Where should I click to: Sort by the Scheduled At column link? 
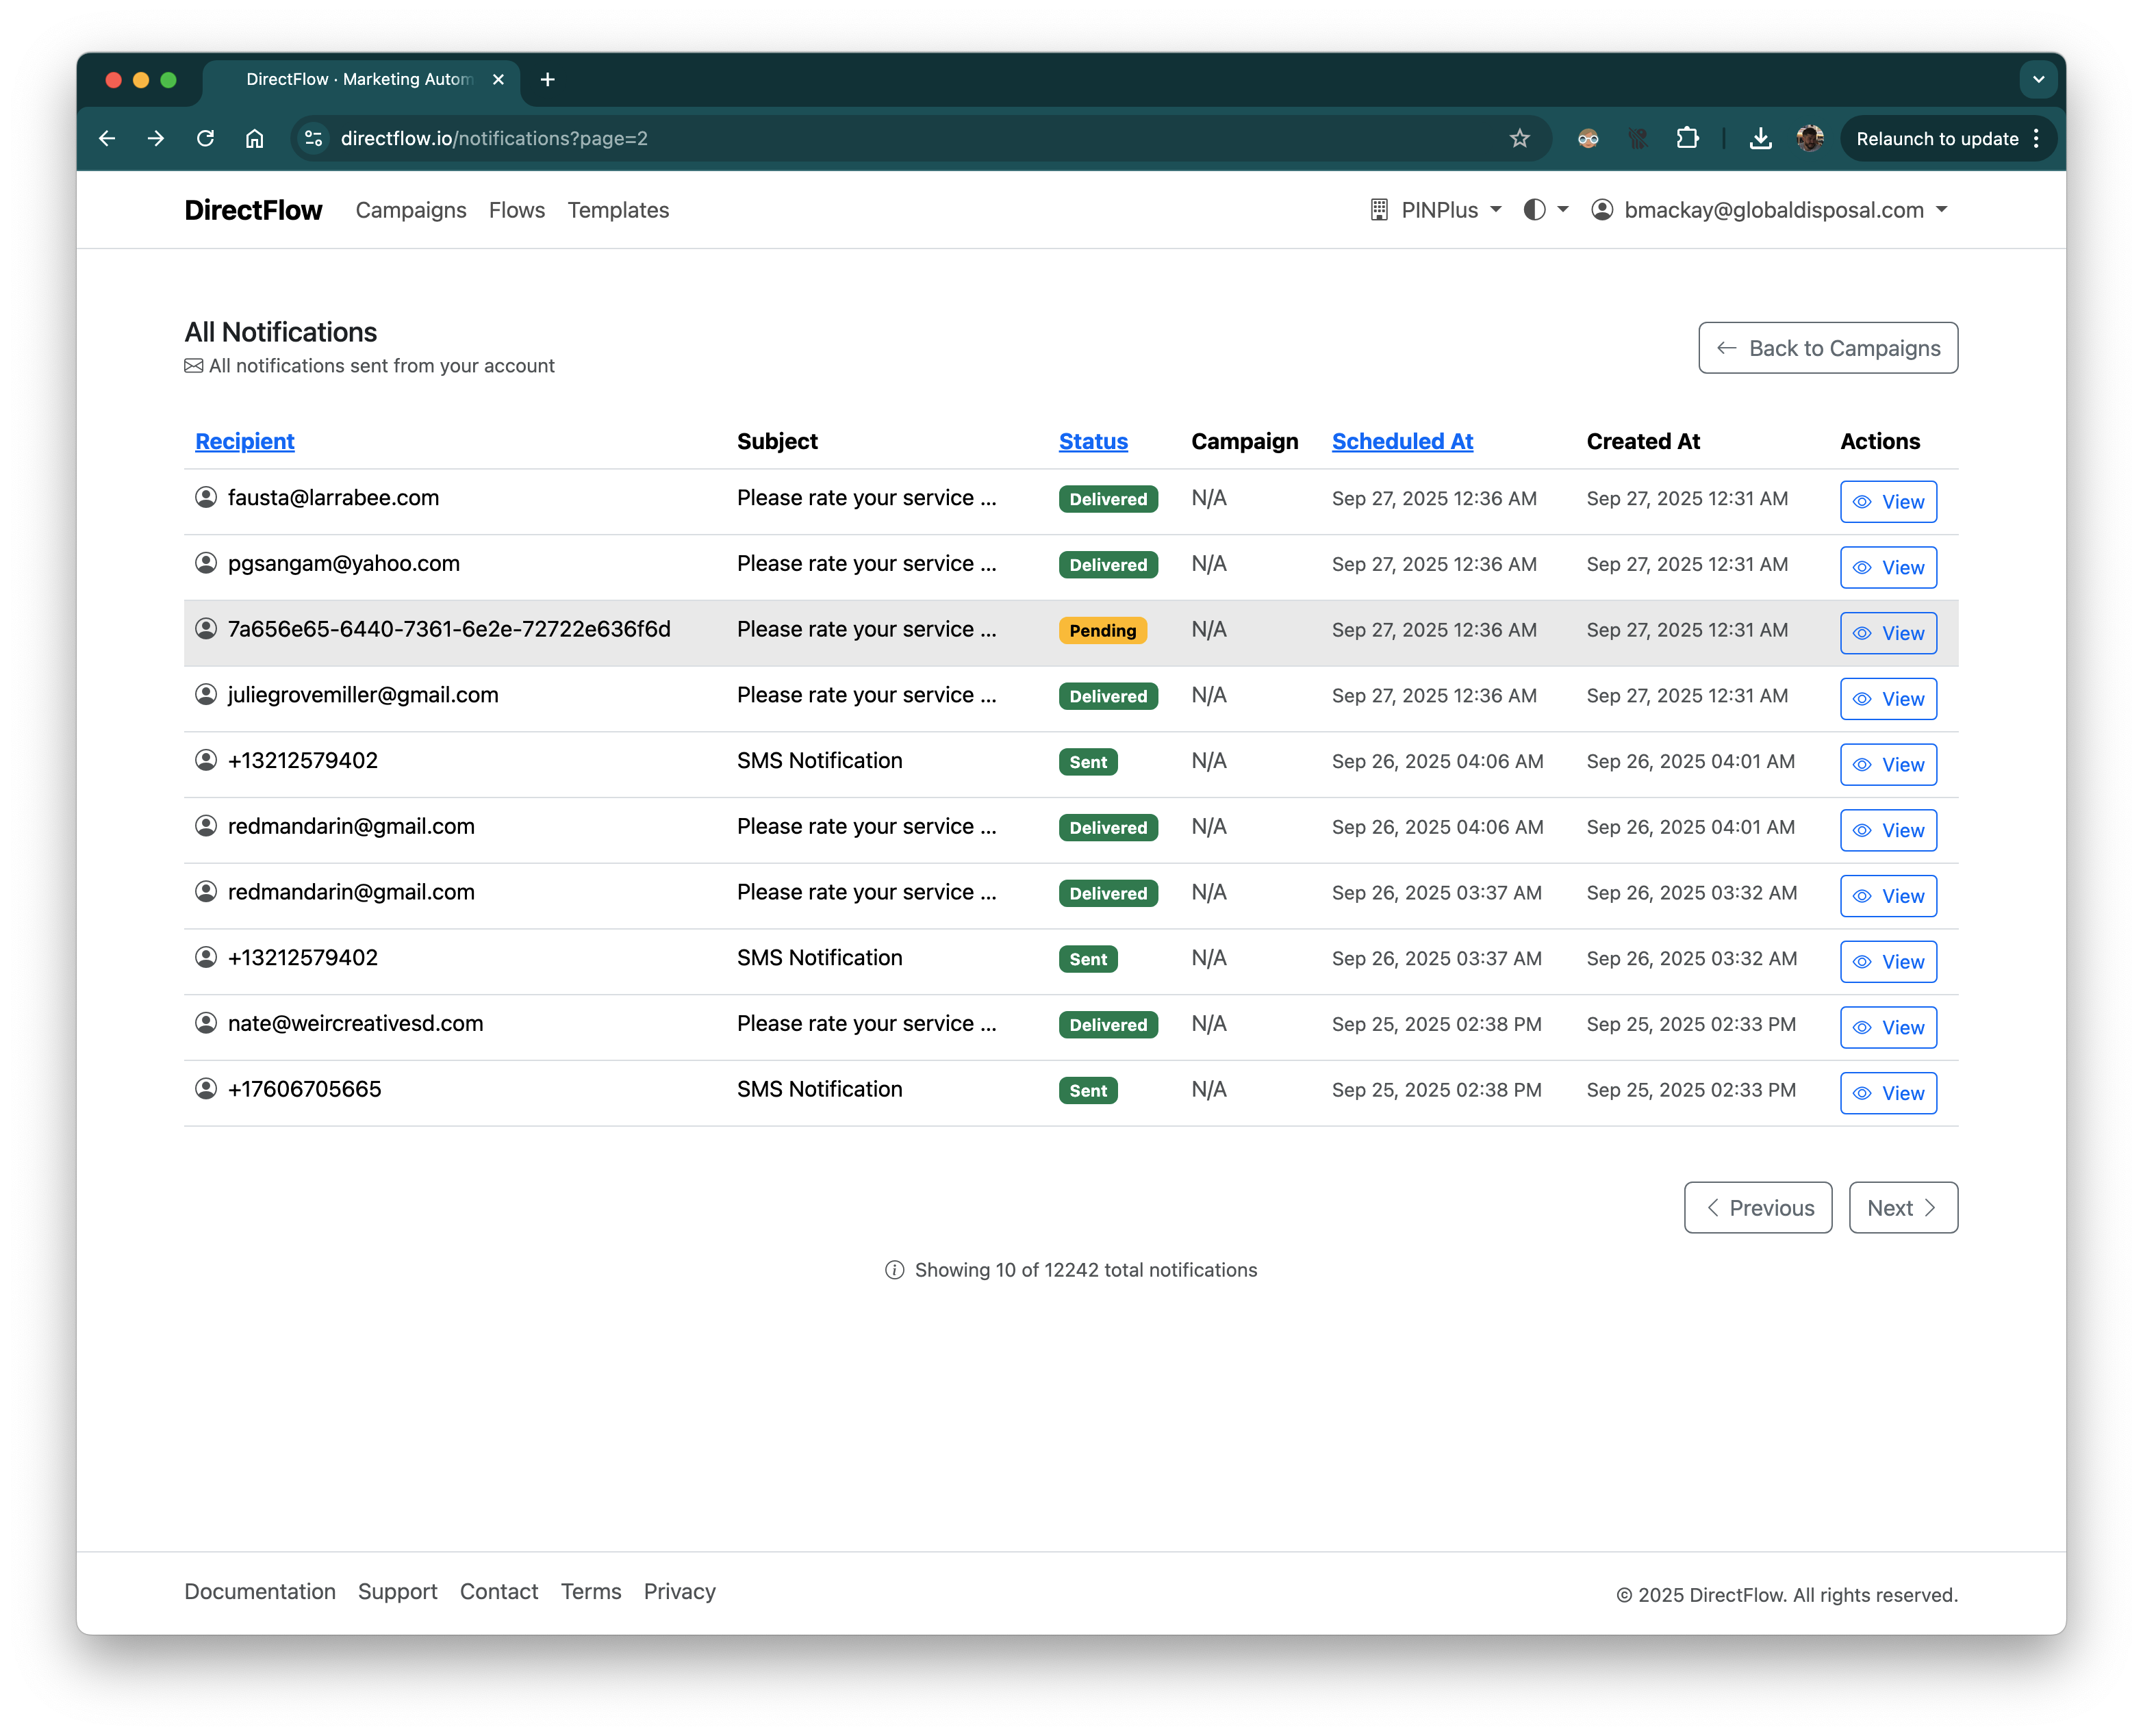coord(1402,442)
